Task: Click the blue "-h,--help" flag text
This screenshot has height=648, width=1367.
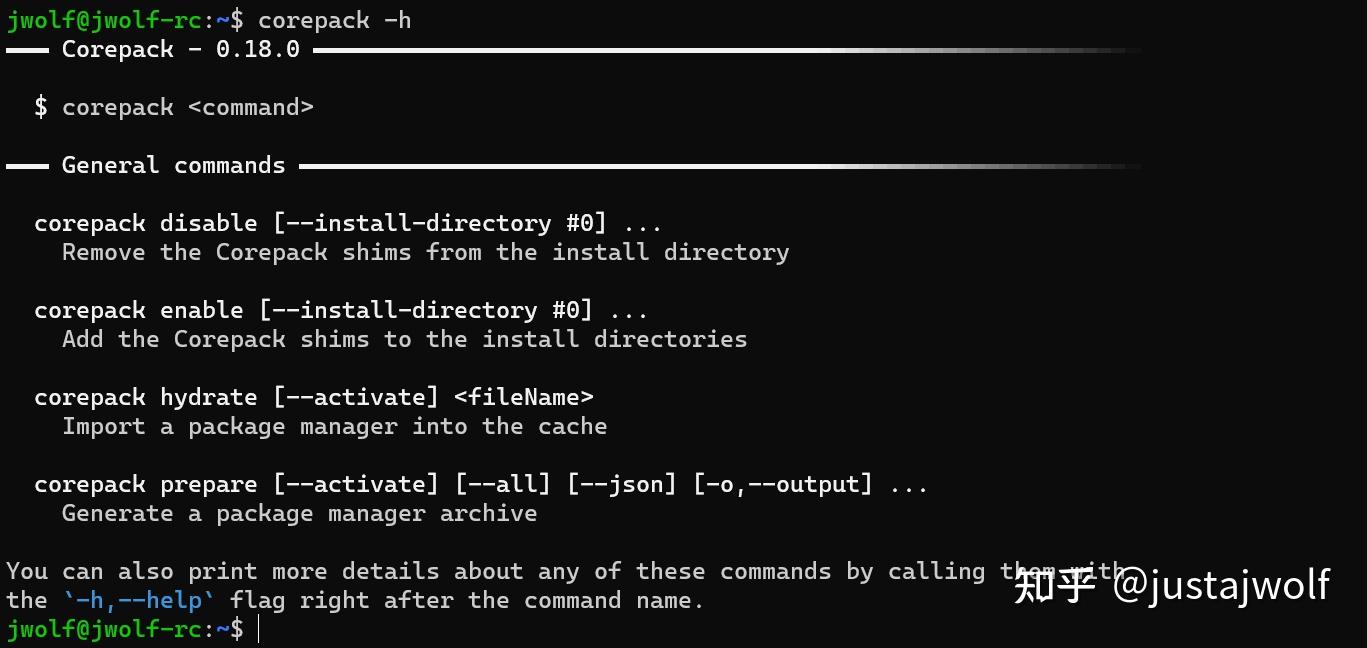Action: pos(138,600)
